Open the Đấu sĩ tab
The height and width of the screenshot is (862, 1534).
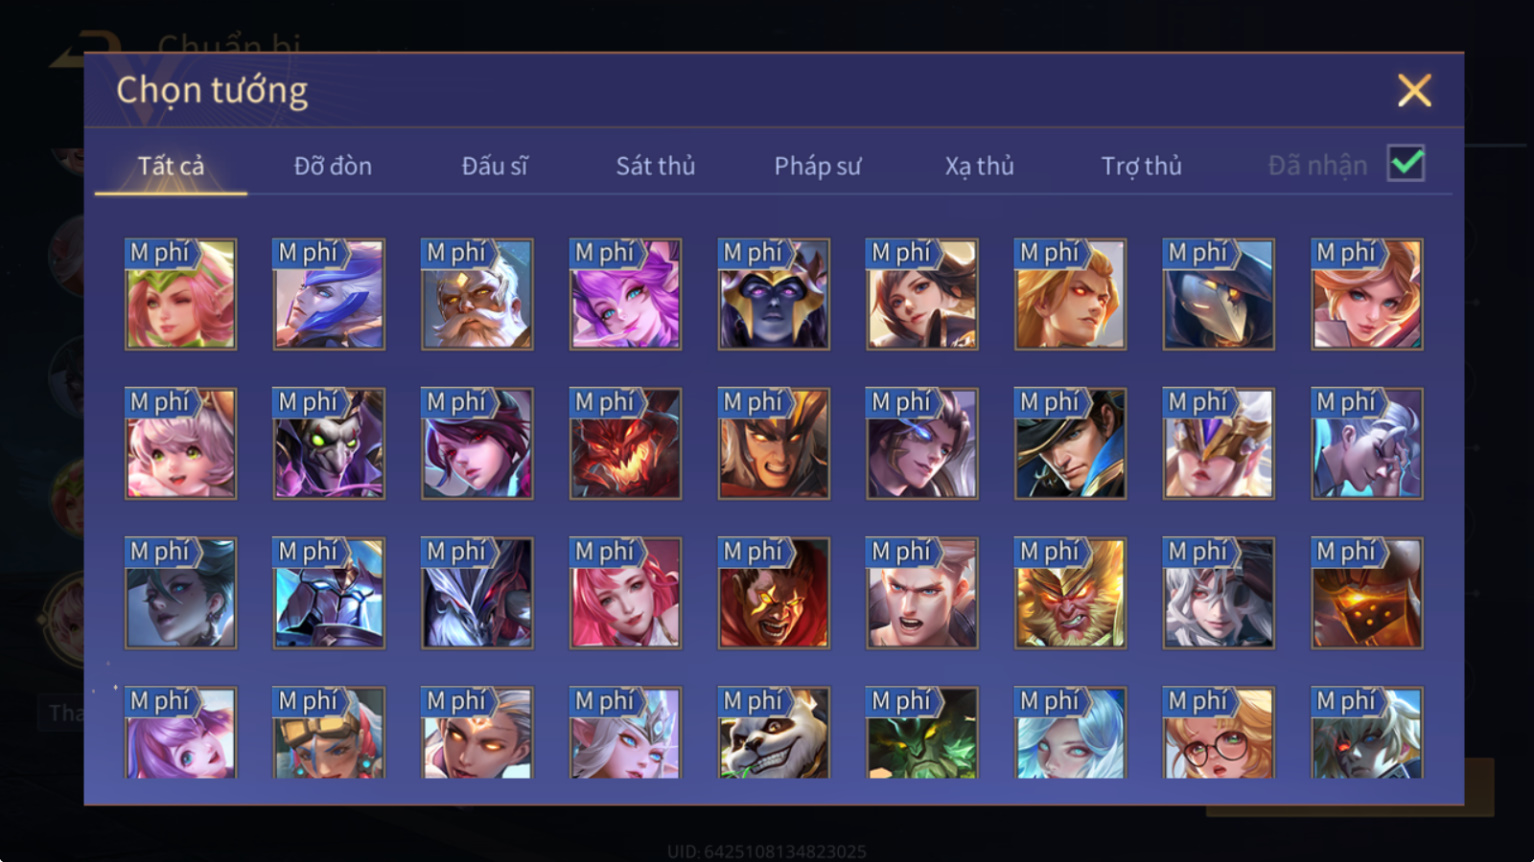tap(495, 166)
